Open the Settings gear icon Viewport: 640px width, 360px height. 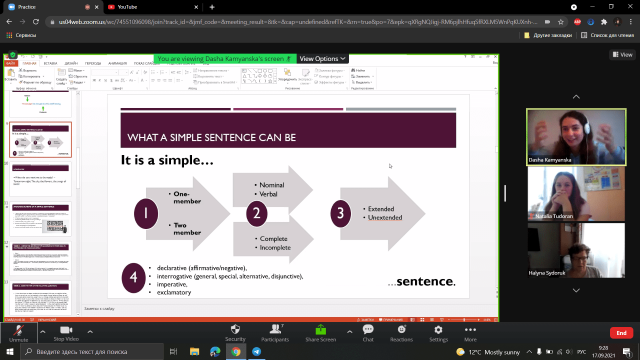(x=438, y=329)
